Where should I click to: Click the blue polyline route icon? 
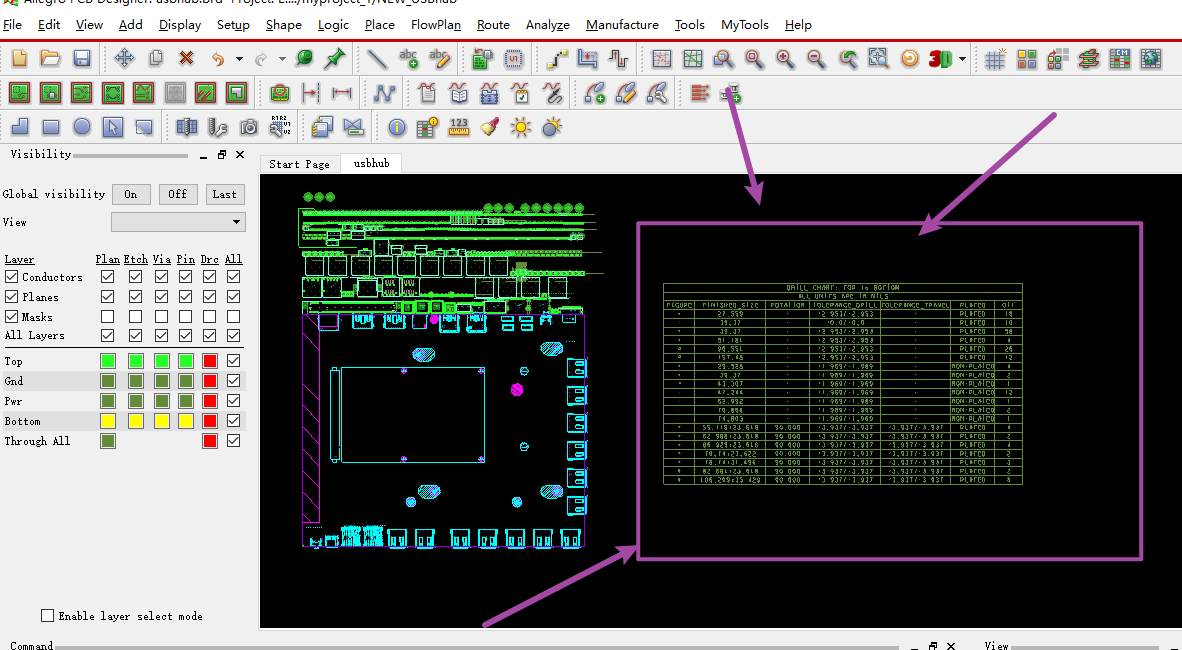pyautogui.click(x=384, y=93)
